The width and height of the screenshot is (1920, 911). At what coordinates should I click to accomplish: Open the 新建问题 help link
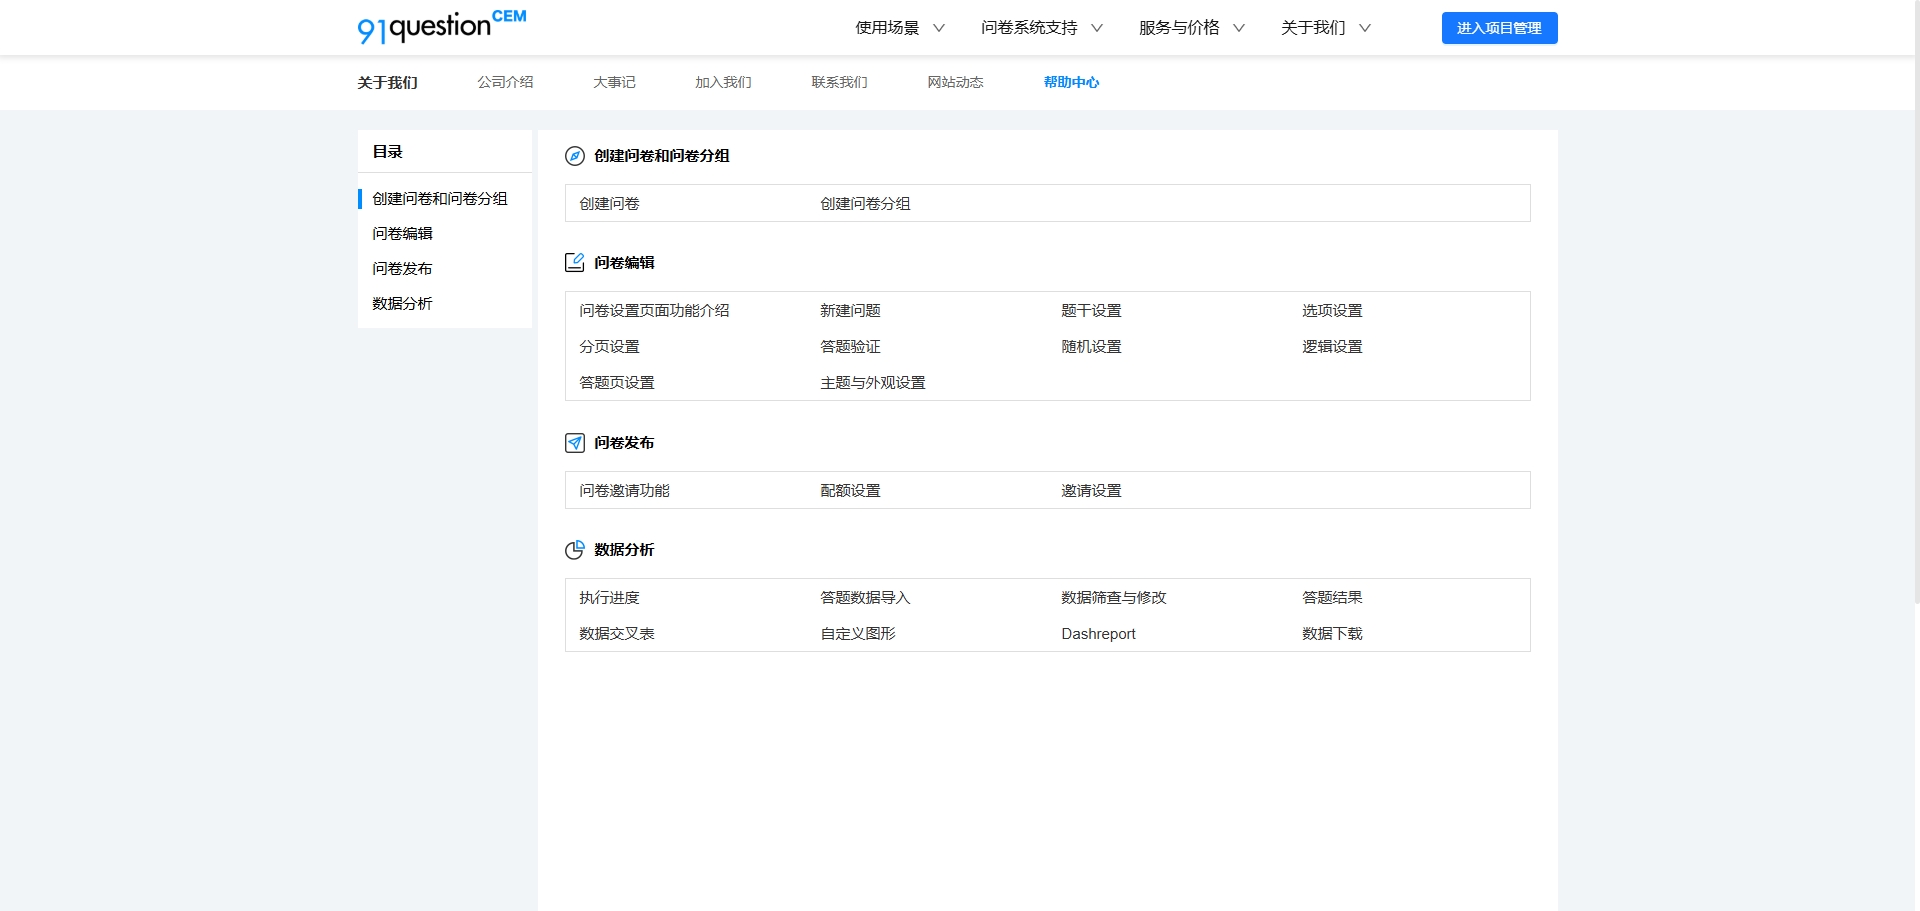(x=850, y=311)
